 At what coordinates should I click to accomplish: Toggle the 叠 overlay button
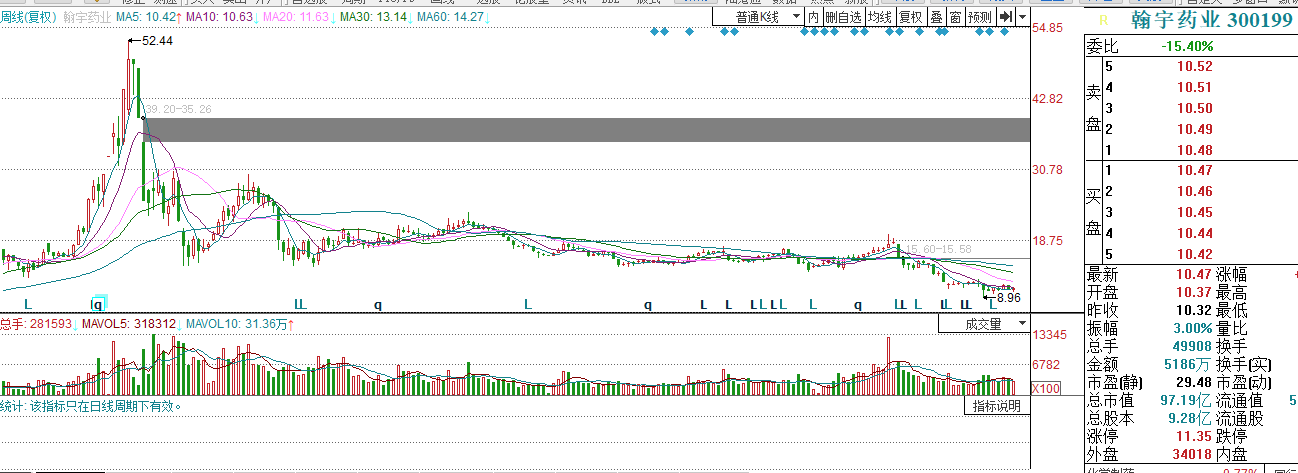coord(936,17)
